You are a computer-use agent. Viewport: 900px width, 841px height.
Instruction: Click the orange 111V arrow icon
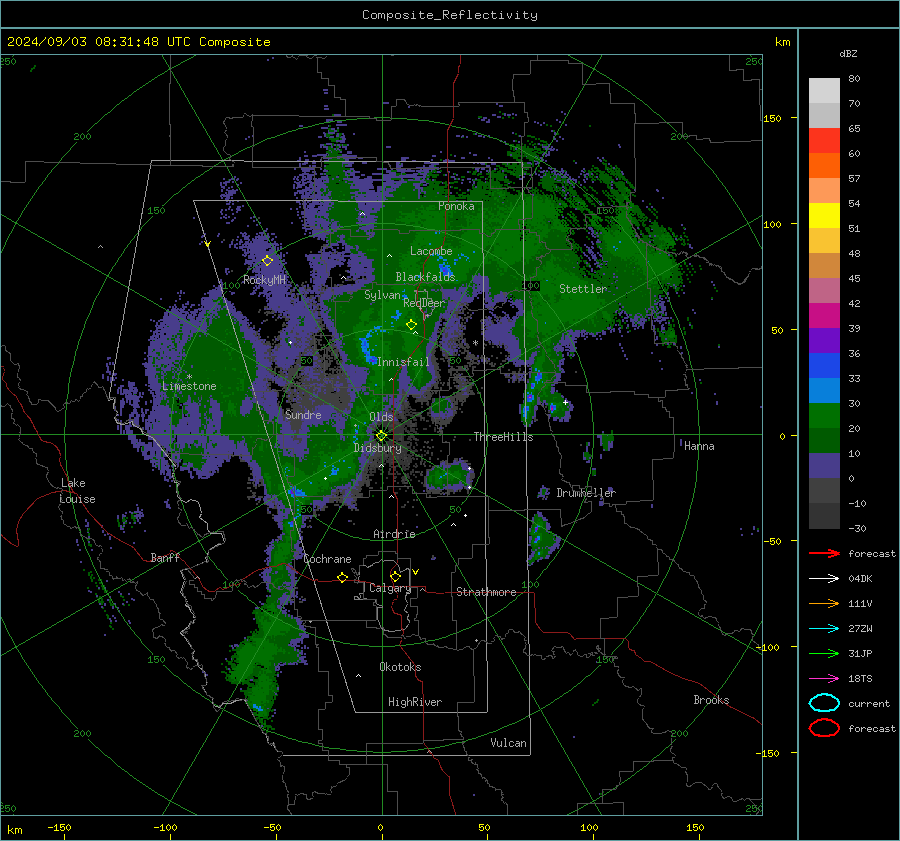(824, 603)
